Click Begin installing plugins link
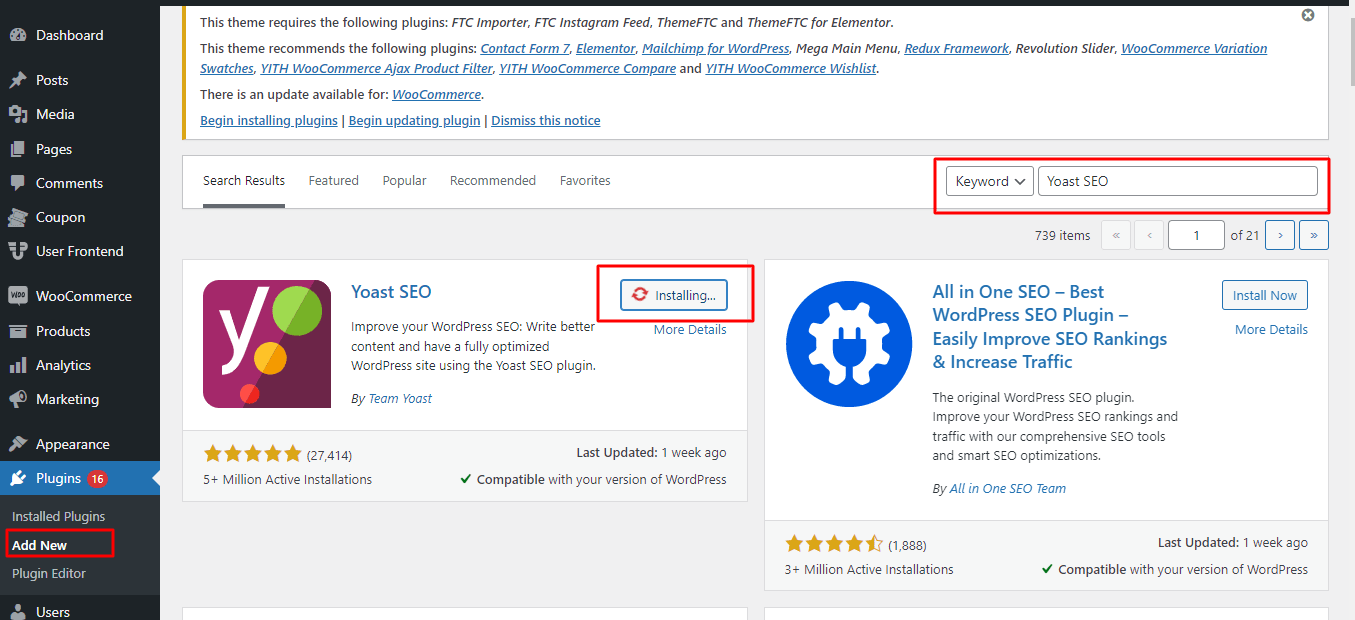Viewport: 1355px width, 620px height. [269, 120]
